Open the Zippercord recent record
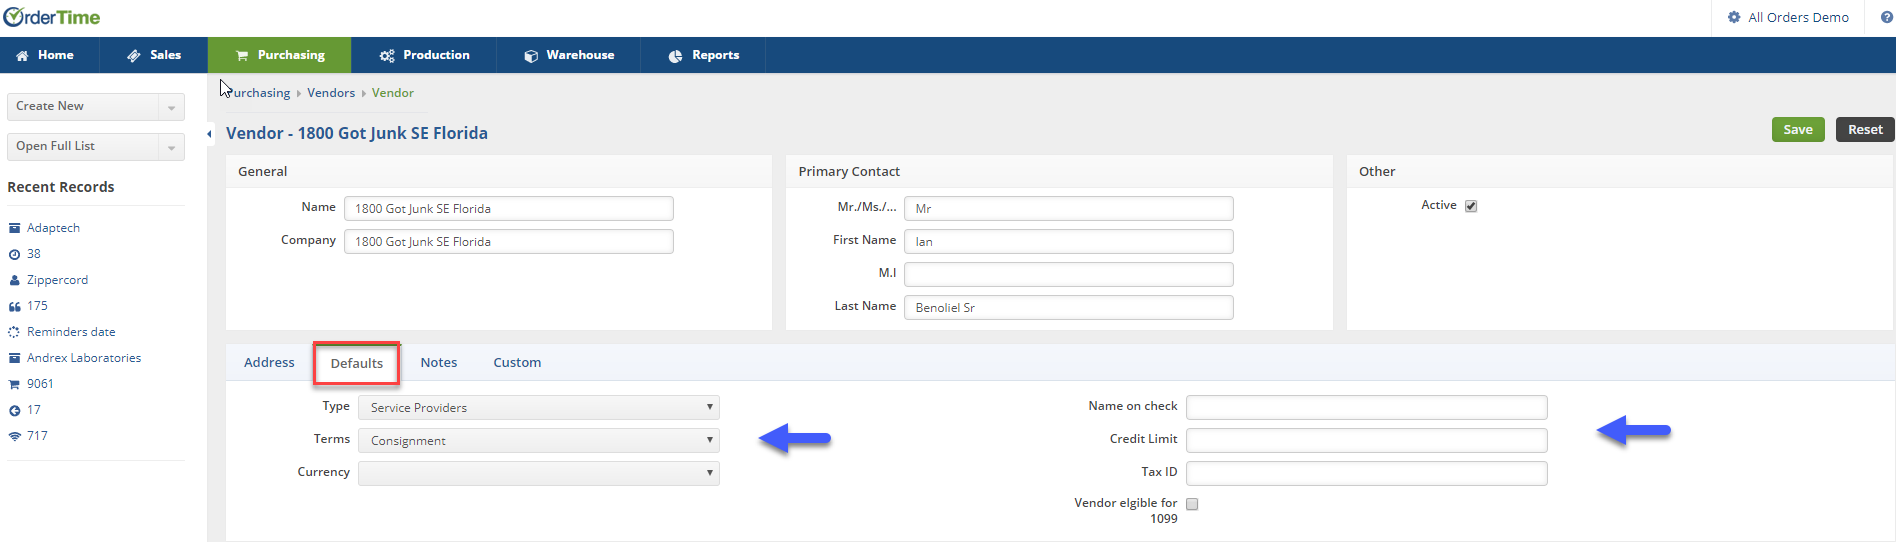The width and height of the screenshot is (1896, 542). [57, 280]
